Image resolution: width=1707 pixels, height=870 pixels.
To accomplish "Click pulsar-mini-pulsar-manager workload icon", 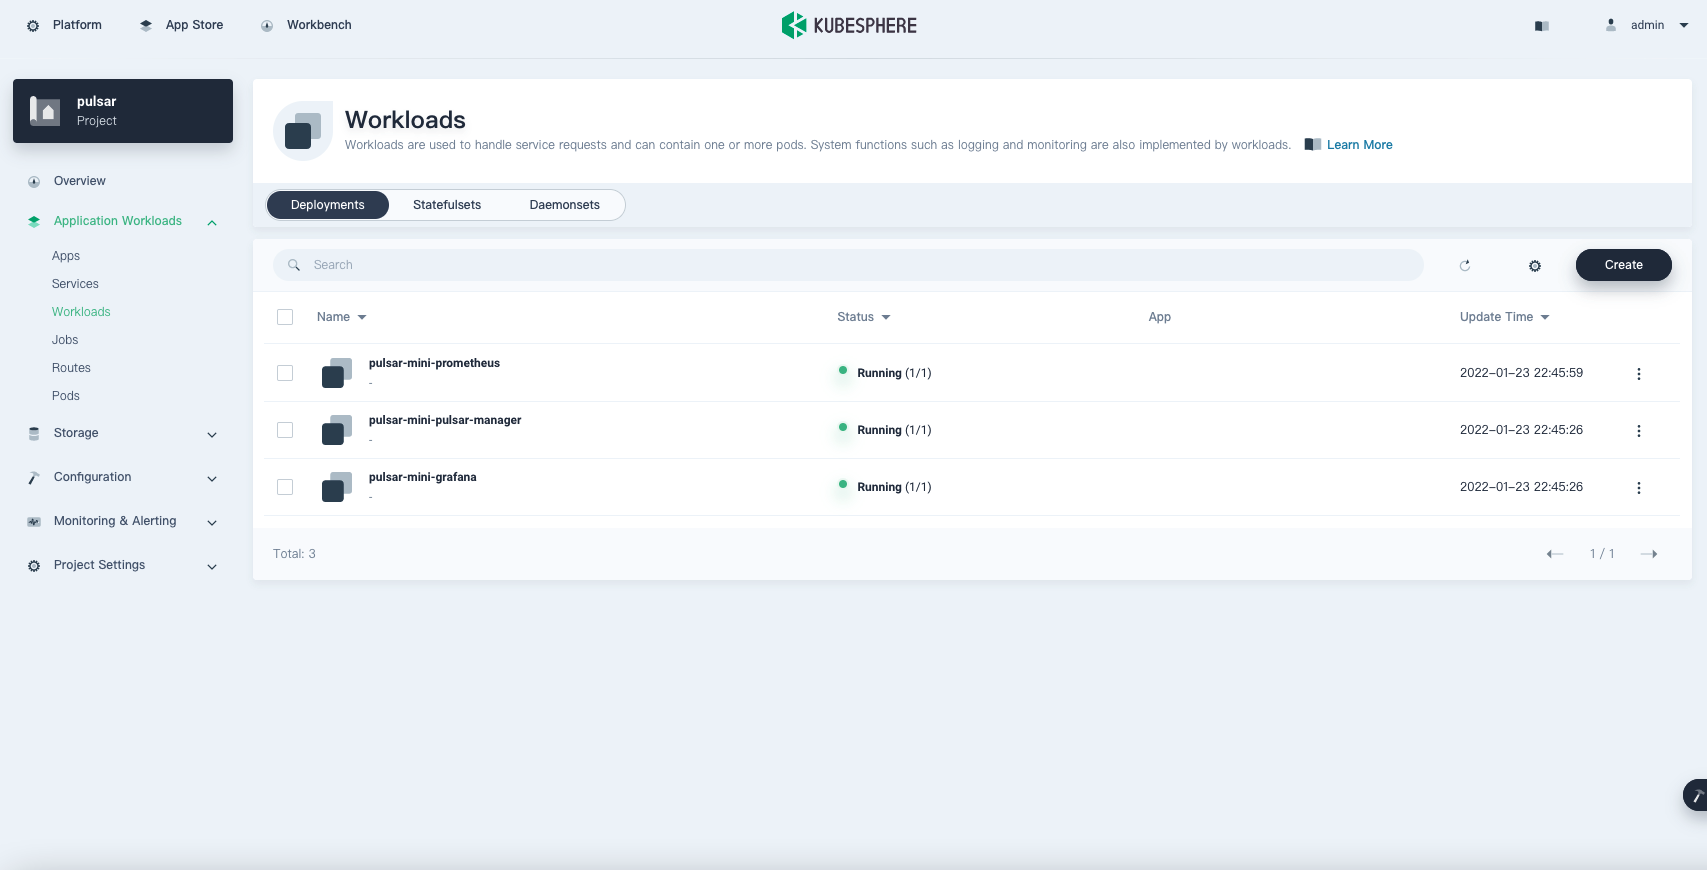I will 337,430.
